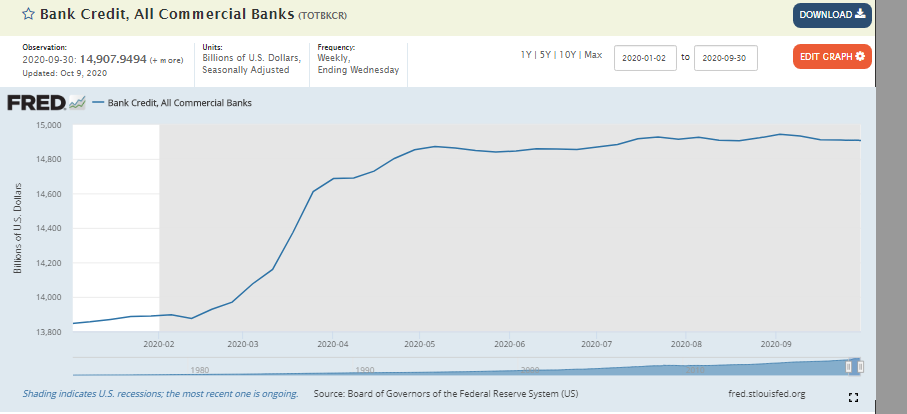This screenshot has height=414, width=907.
Task: Click the Billions of U.S. Dollars units text
Action: (x=252, y=64)
